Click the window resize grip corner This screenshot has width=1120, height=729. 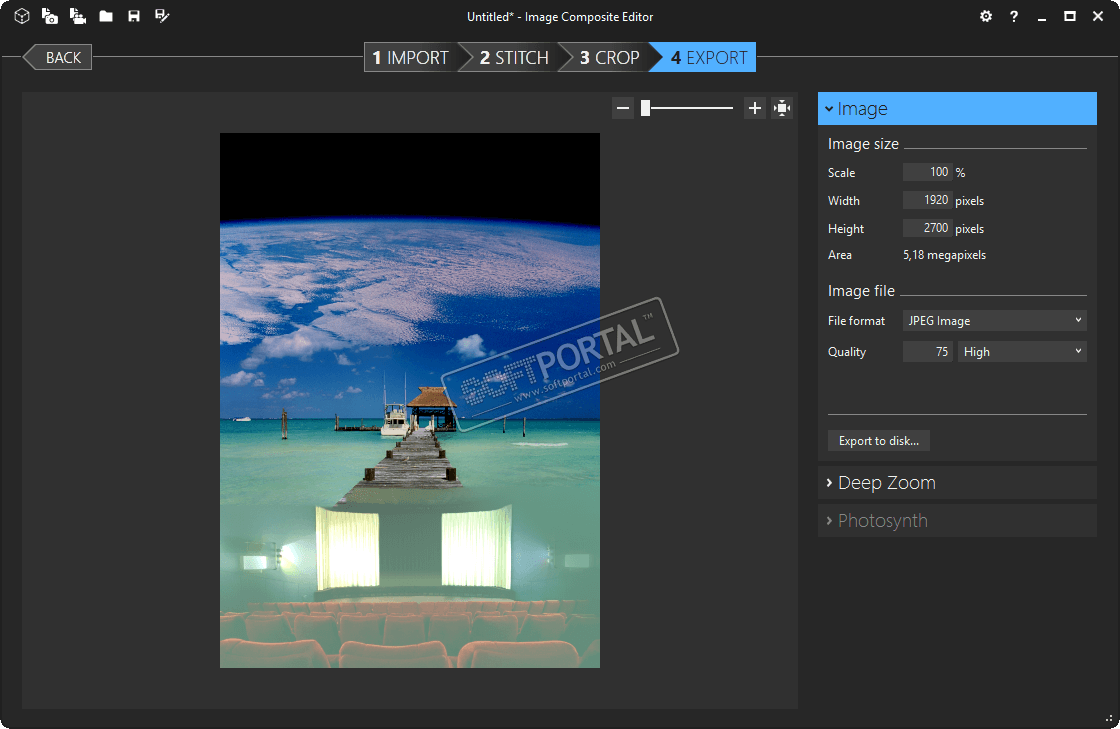(1109, 718)
